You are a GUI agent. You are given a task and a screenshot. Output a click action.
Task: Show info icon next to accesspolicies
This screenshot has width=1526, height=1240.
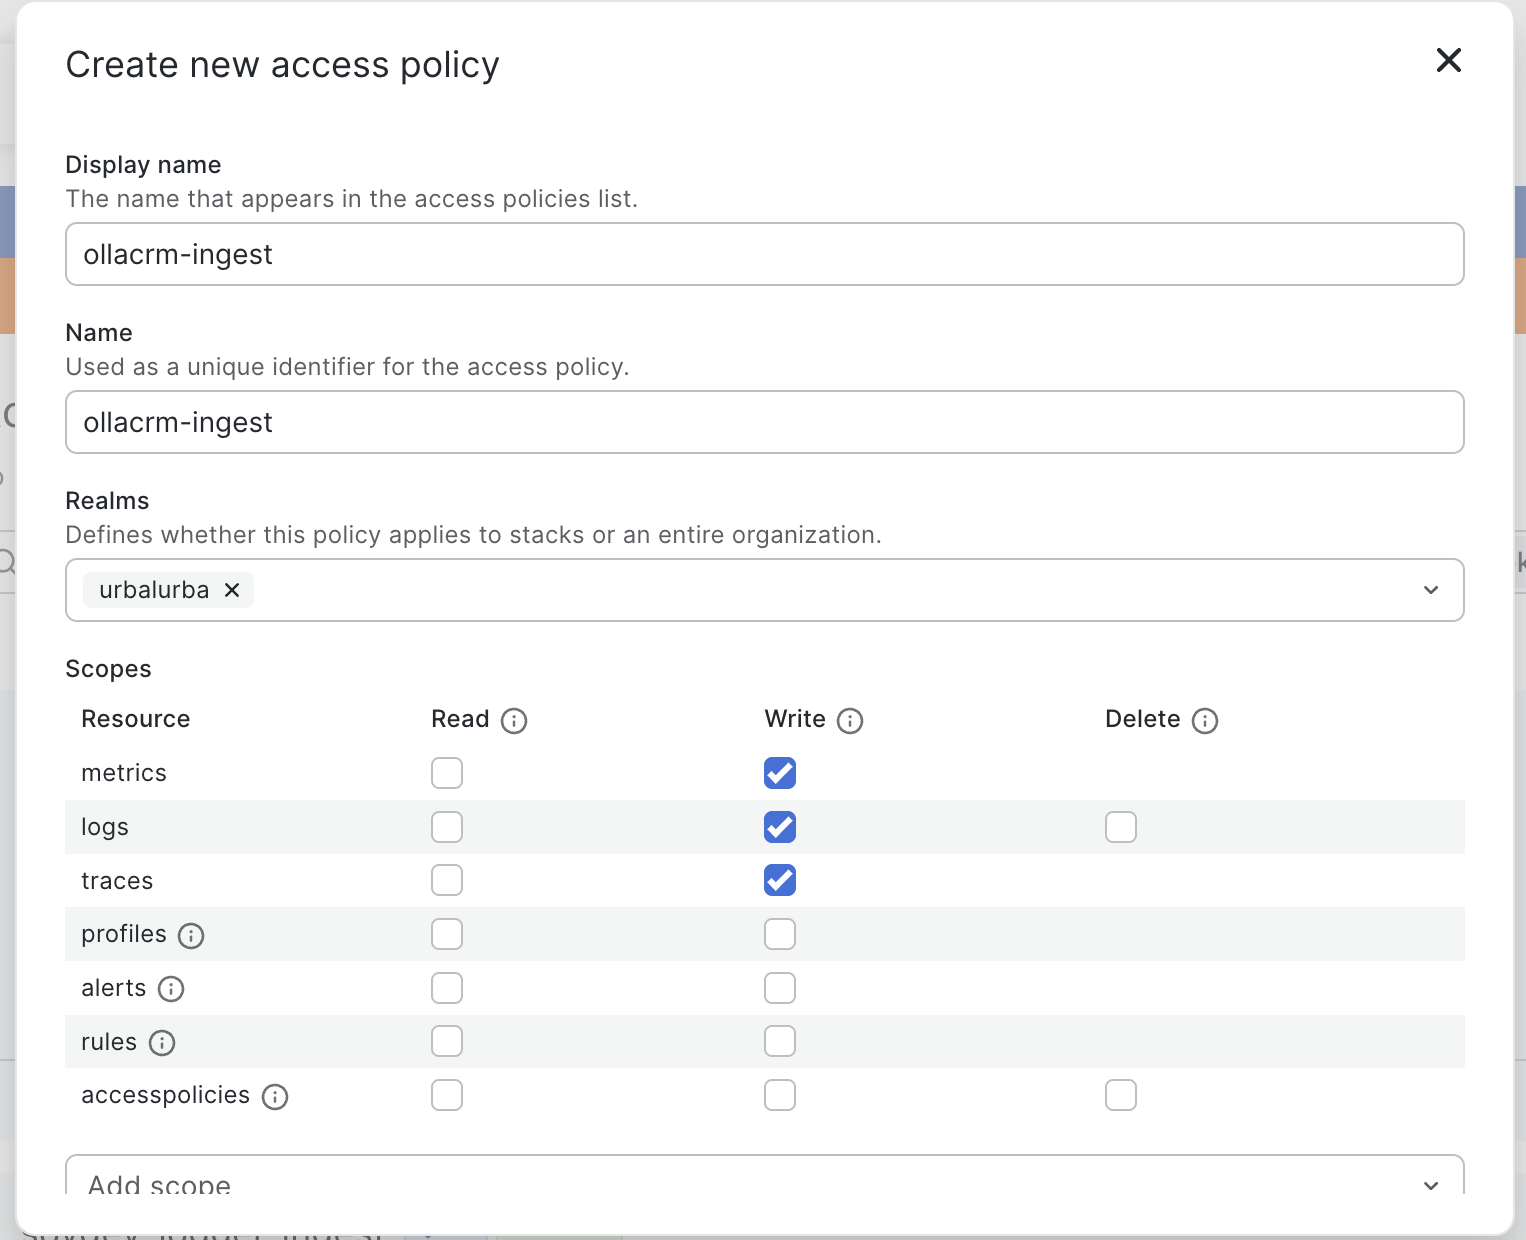tap(275, 1097)
